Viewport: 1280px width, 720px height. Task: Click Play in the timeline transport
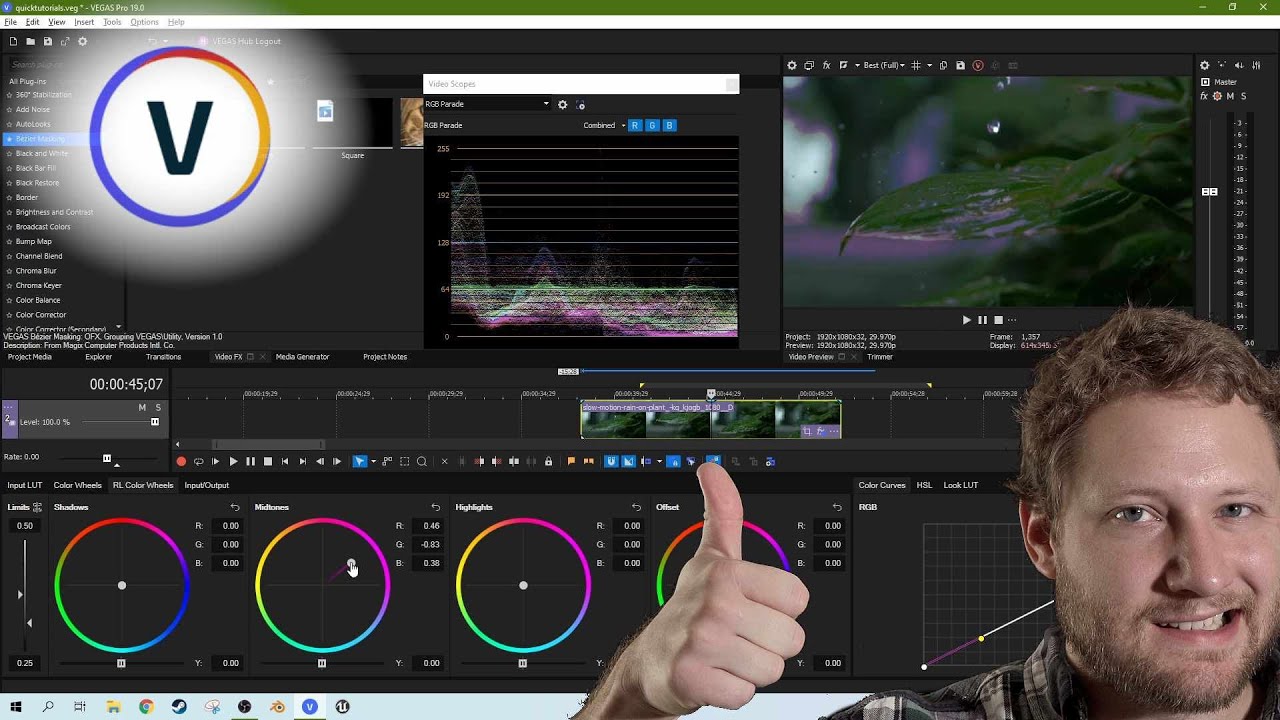click(x=233, y=461)
